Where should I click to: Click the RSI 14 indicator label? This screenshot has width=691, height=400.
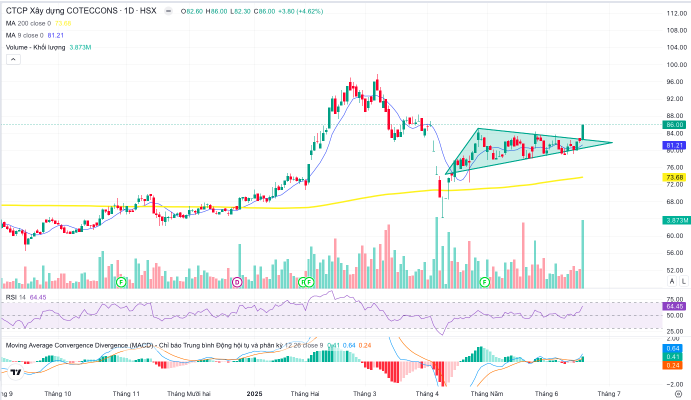click(x=16, y=297)
